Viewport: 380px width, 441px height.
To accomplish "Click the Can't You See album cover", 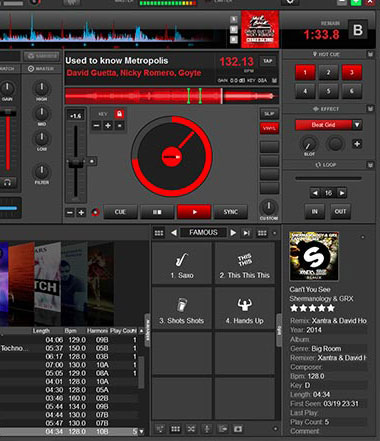I will click(314, 256).
